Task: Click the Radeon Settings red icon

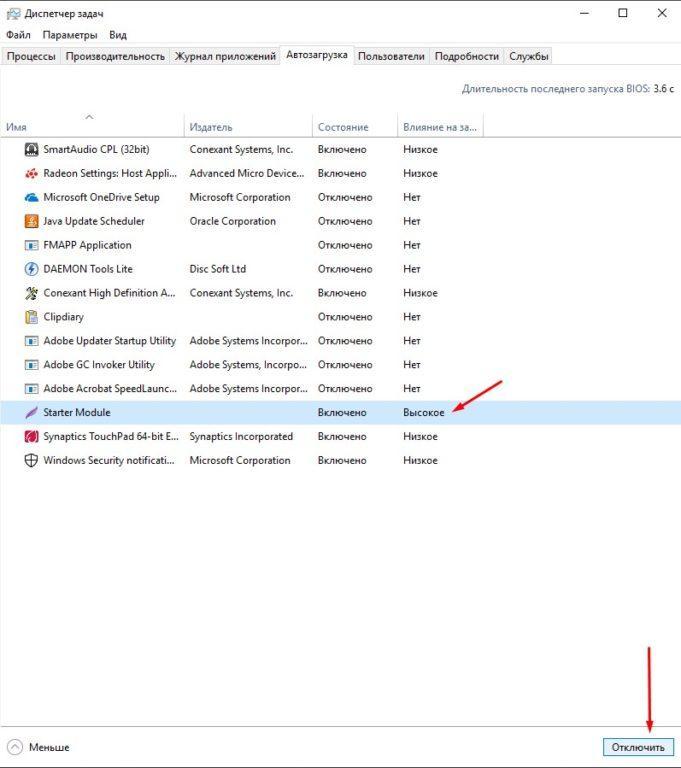Action: pyautogui.click(x=31, y=173)
